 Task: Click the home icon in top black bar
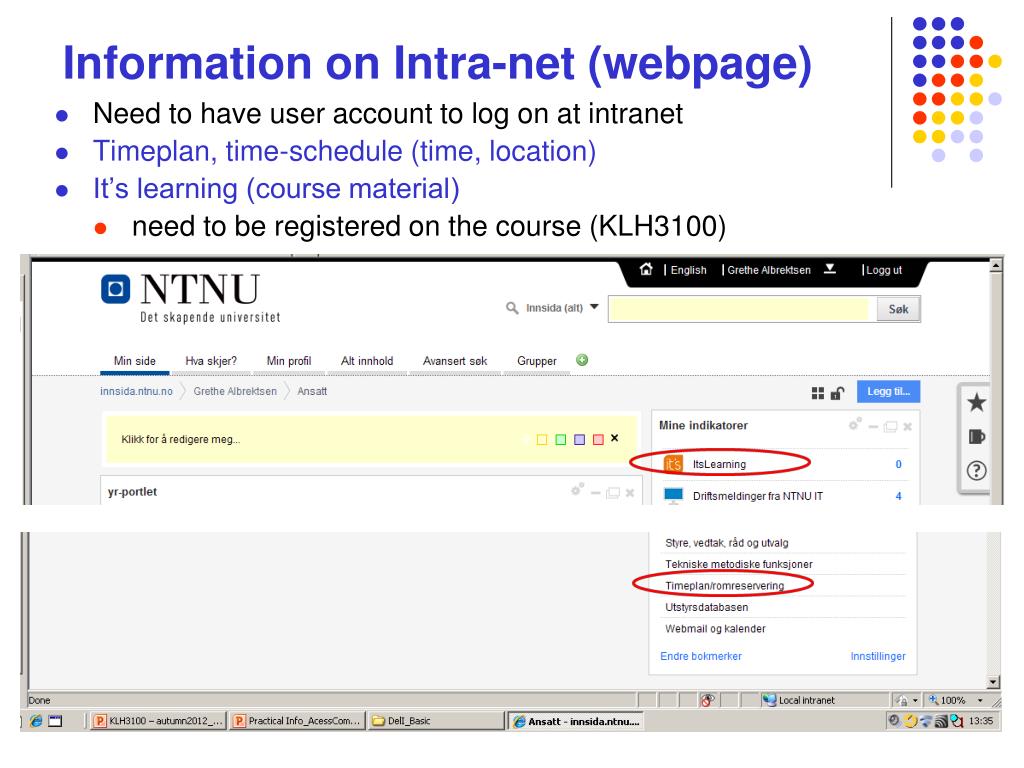646,269
